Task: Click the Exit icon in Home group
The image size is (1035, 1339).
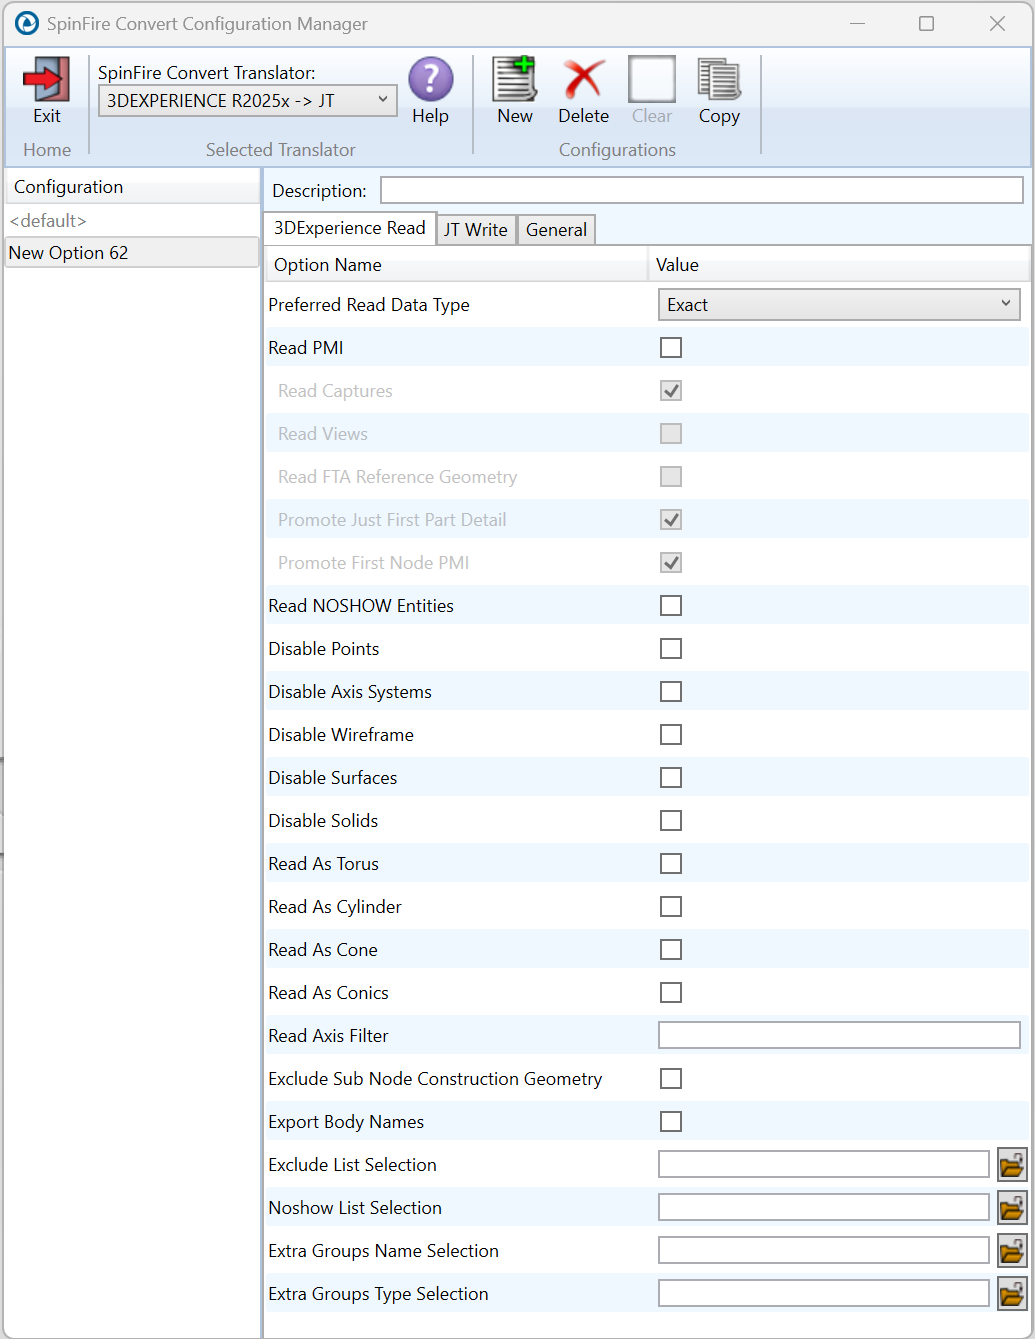Action: coord(47,80)
